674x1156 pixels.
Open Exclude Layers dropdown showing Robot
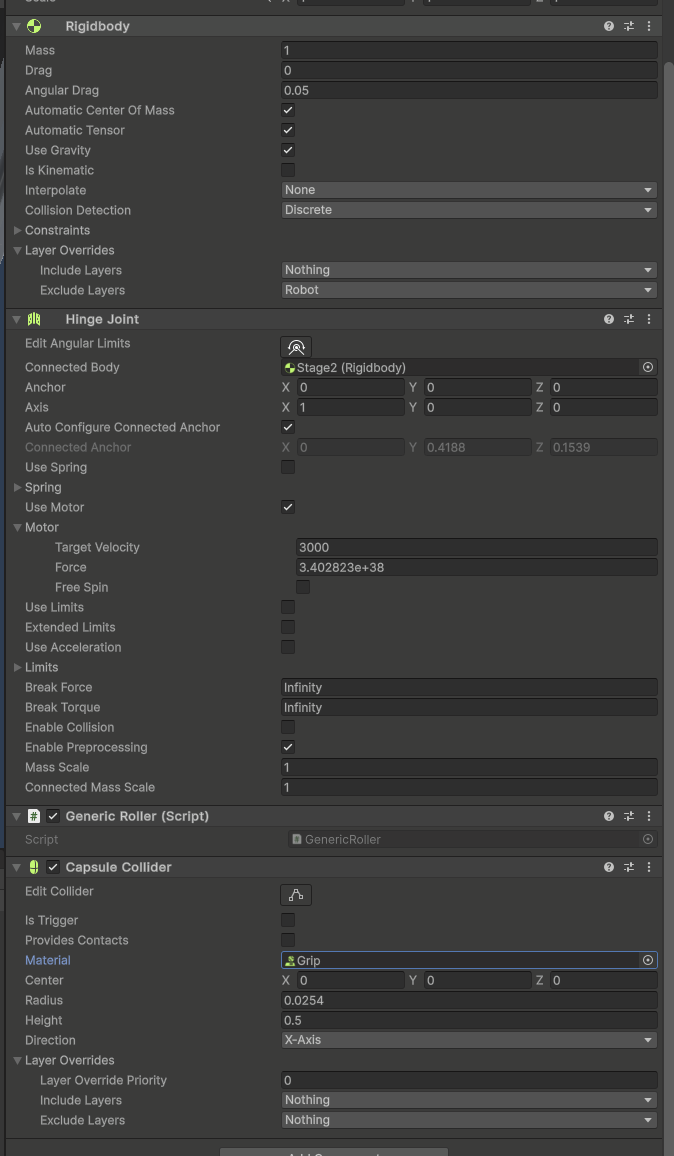[469, 290]
